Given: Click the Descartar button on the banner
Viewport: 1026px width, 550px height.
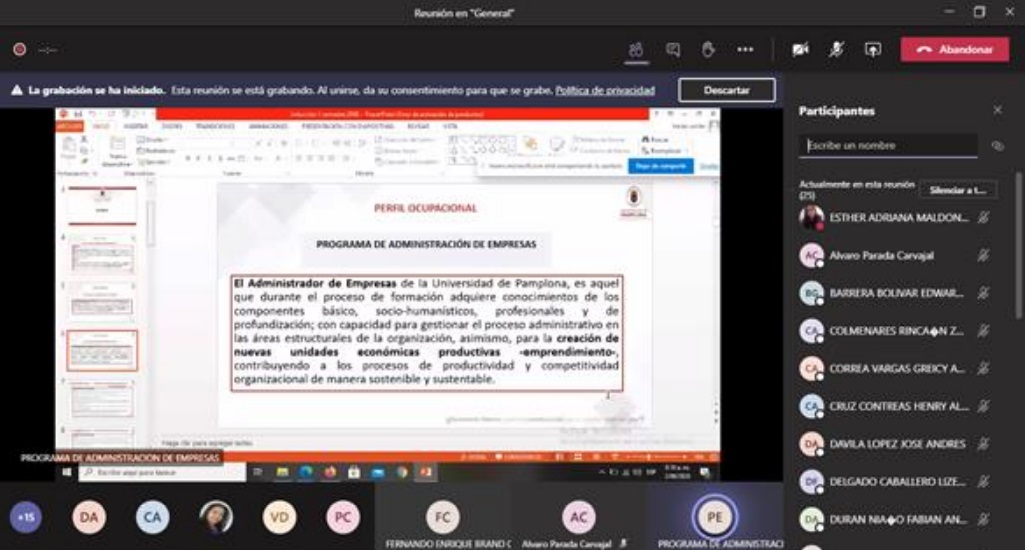Looking at the screenshot, I should [726, 90].
